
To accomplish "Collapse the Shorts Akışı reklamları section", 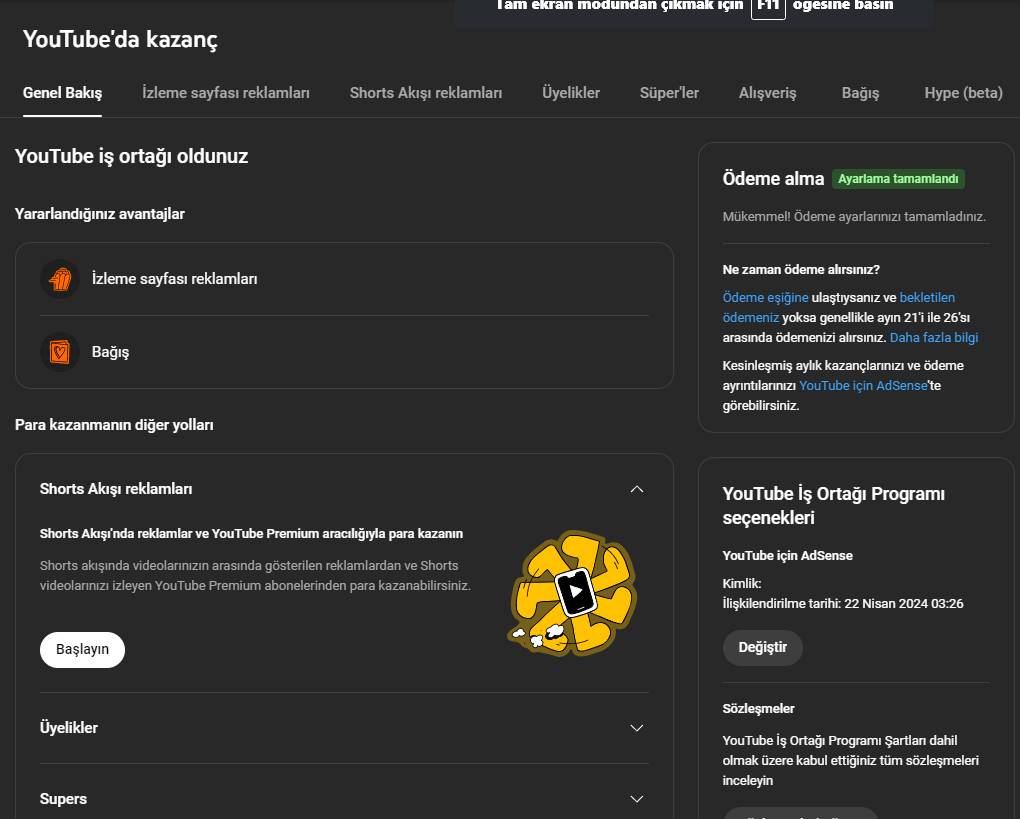I will tap(637, 489).
